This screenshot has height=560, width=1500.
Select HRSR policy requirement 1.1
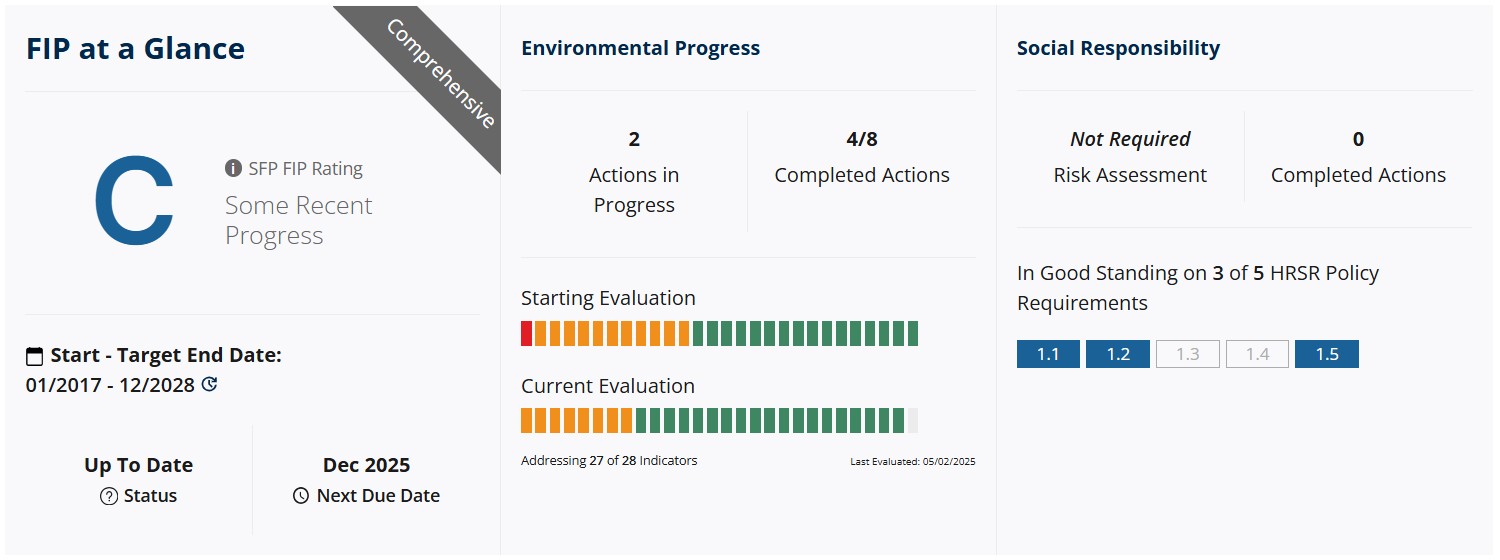tap(1048, 354)
